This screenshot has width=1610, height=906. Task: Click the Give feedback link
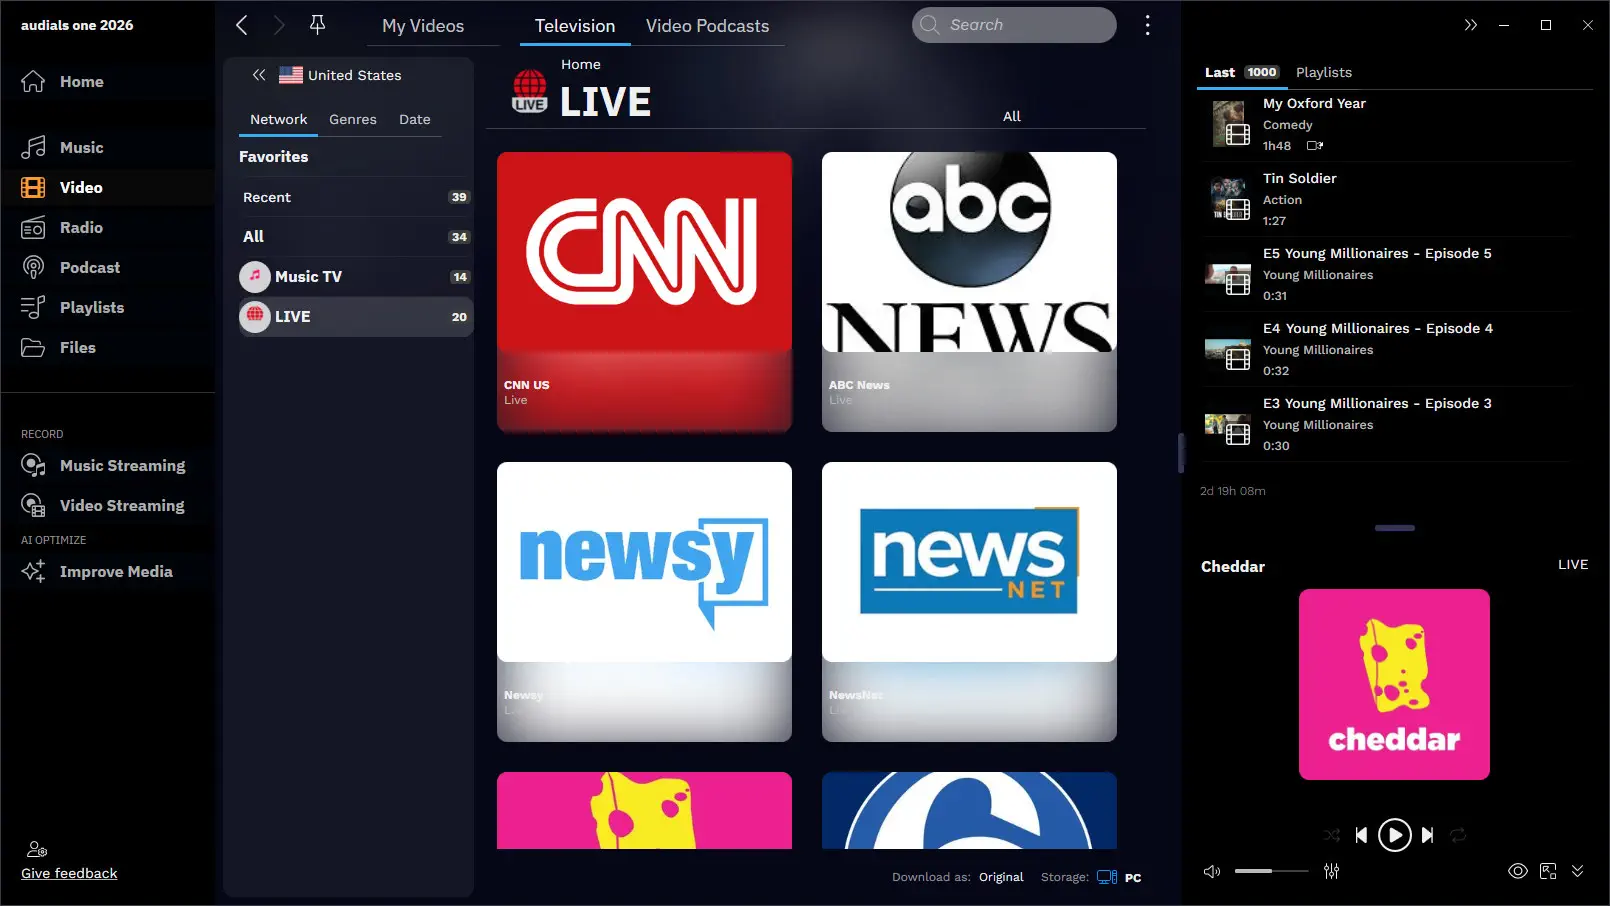pyautogui.click(x=69, y=873)
